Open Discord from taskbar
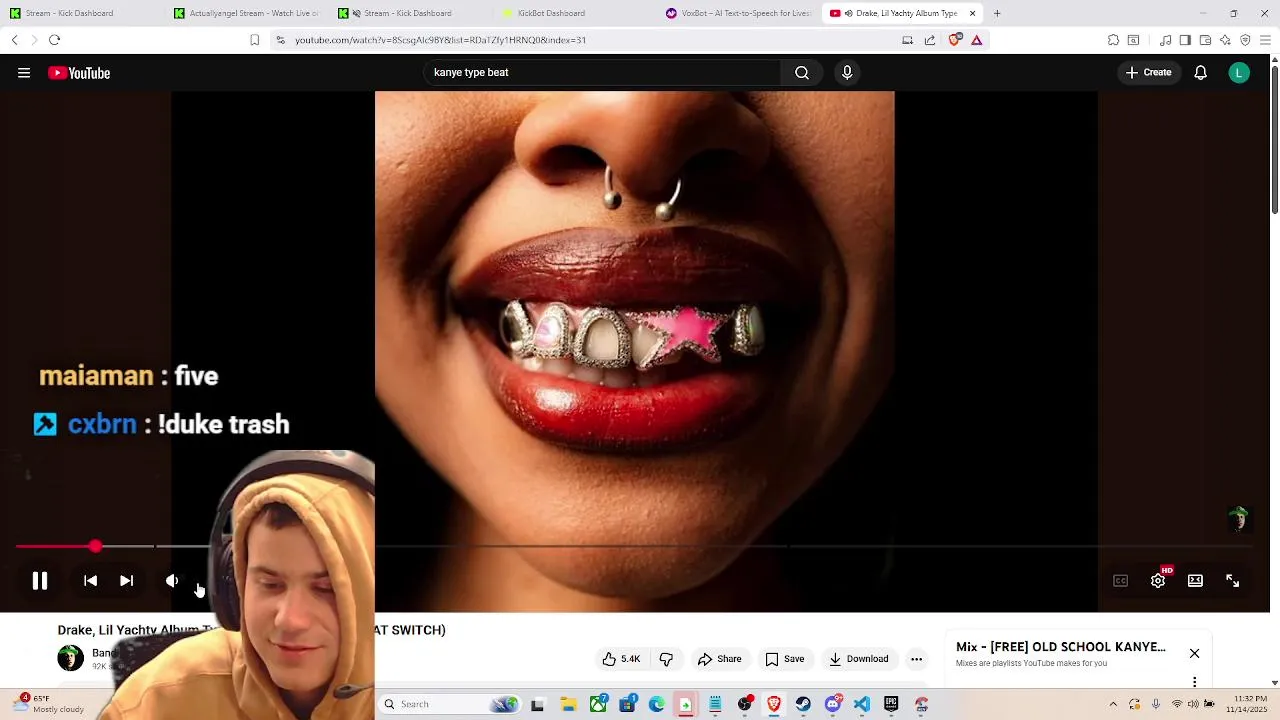This screenshot has height=720, width=1280. pos(833,704)
